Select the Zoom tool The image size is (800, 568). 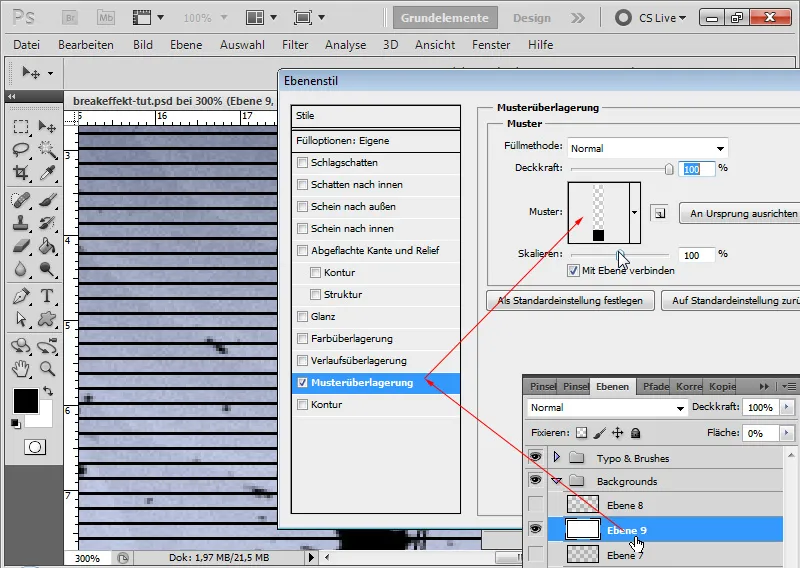[47, 368]
